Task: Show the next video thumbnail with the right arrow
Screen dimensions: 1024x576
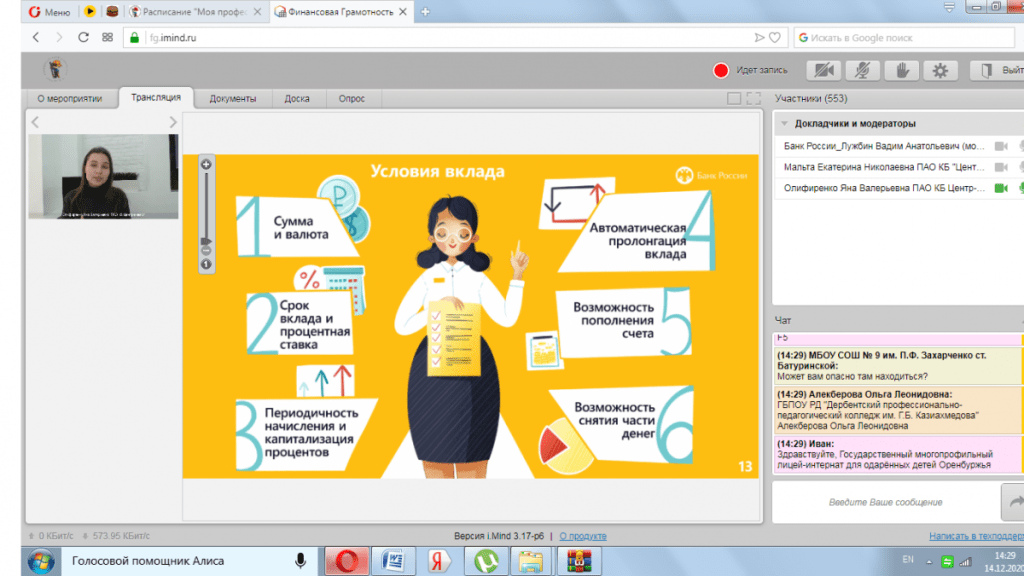Action: (172, 122)
